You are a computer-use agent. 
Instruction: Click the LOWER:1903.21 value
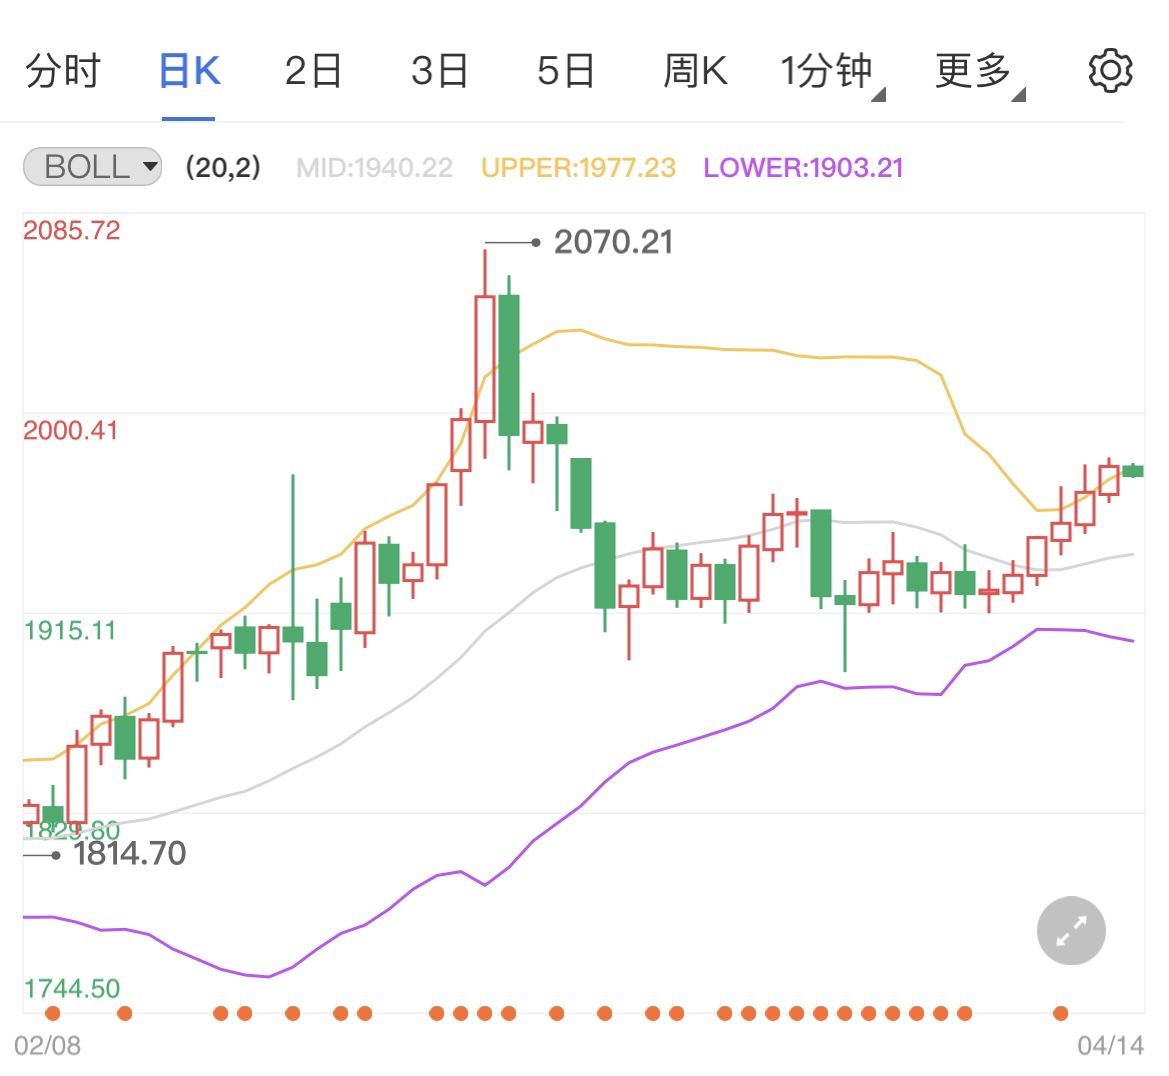[803, 168]
